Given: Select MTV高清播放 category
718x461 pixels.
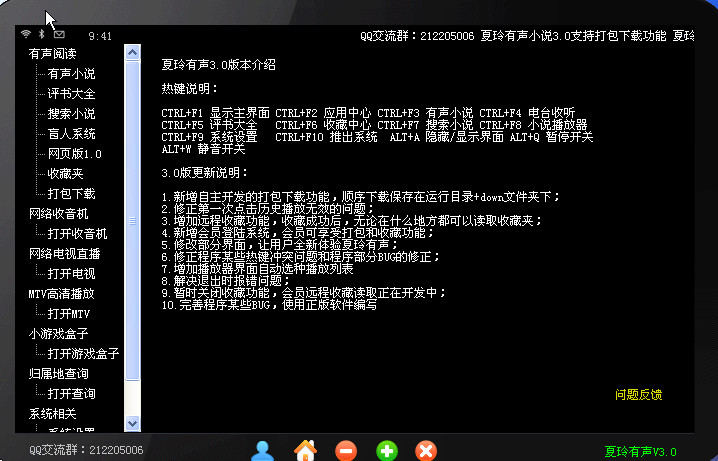Looking at the screenshot, I should 61,294.
